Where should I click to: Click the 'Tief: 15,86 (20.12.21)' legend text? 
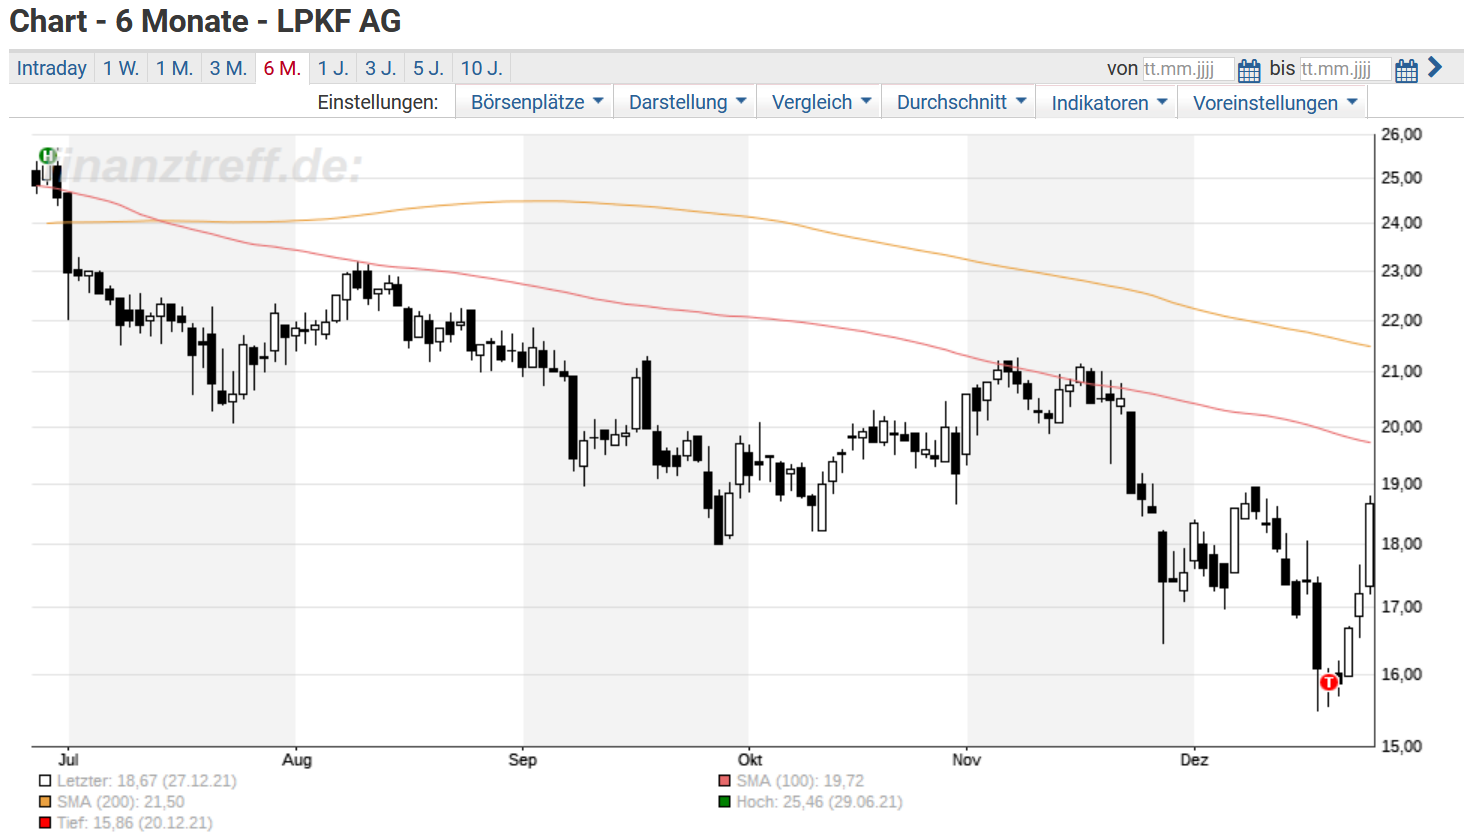coord(135,823)
